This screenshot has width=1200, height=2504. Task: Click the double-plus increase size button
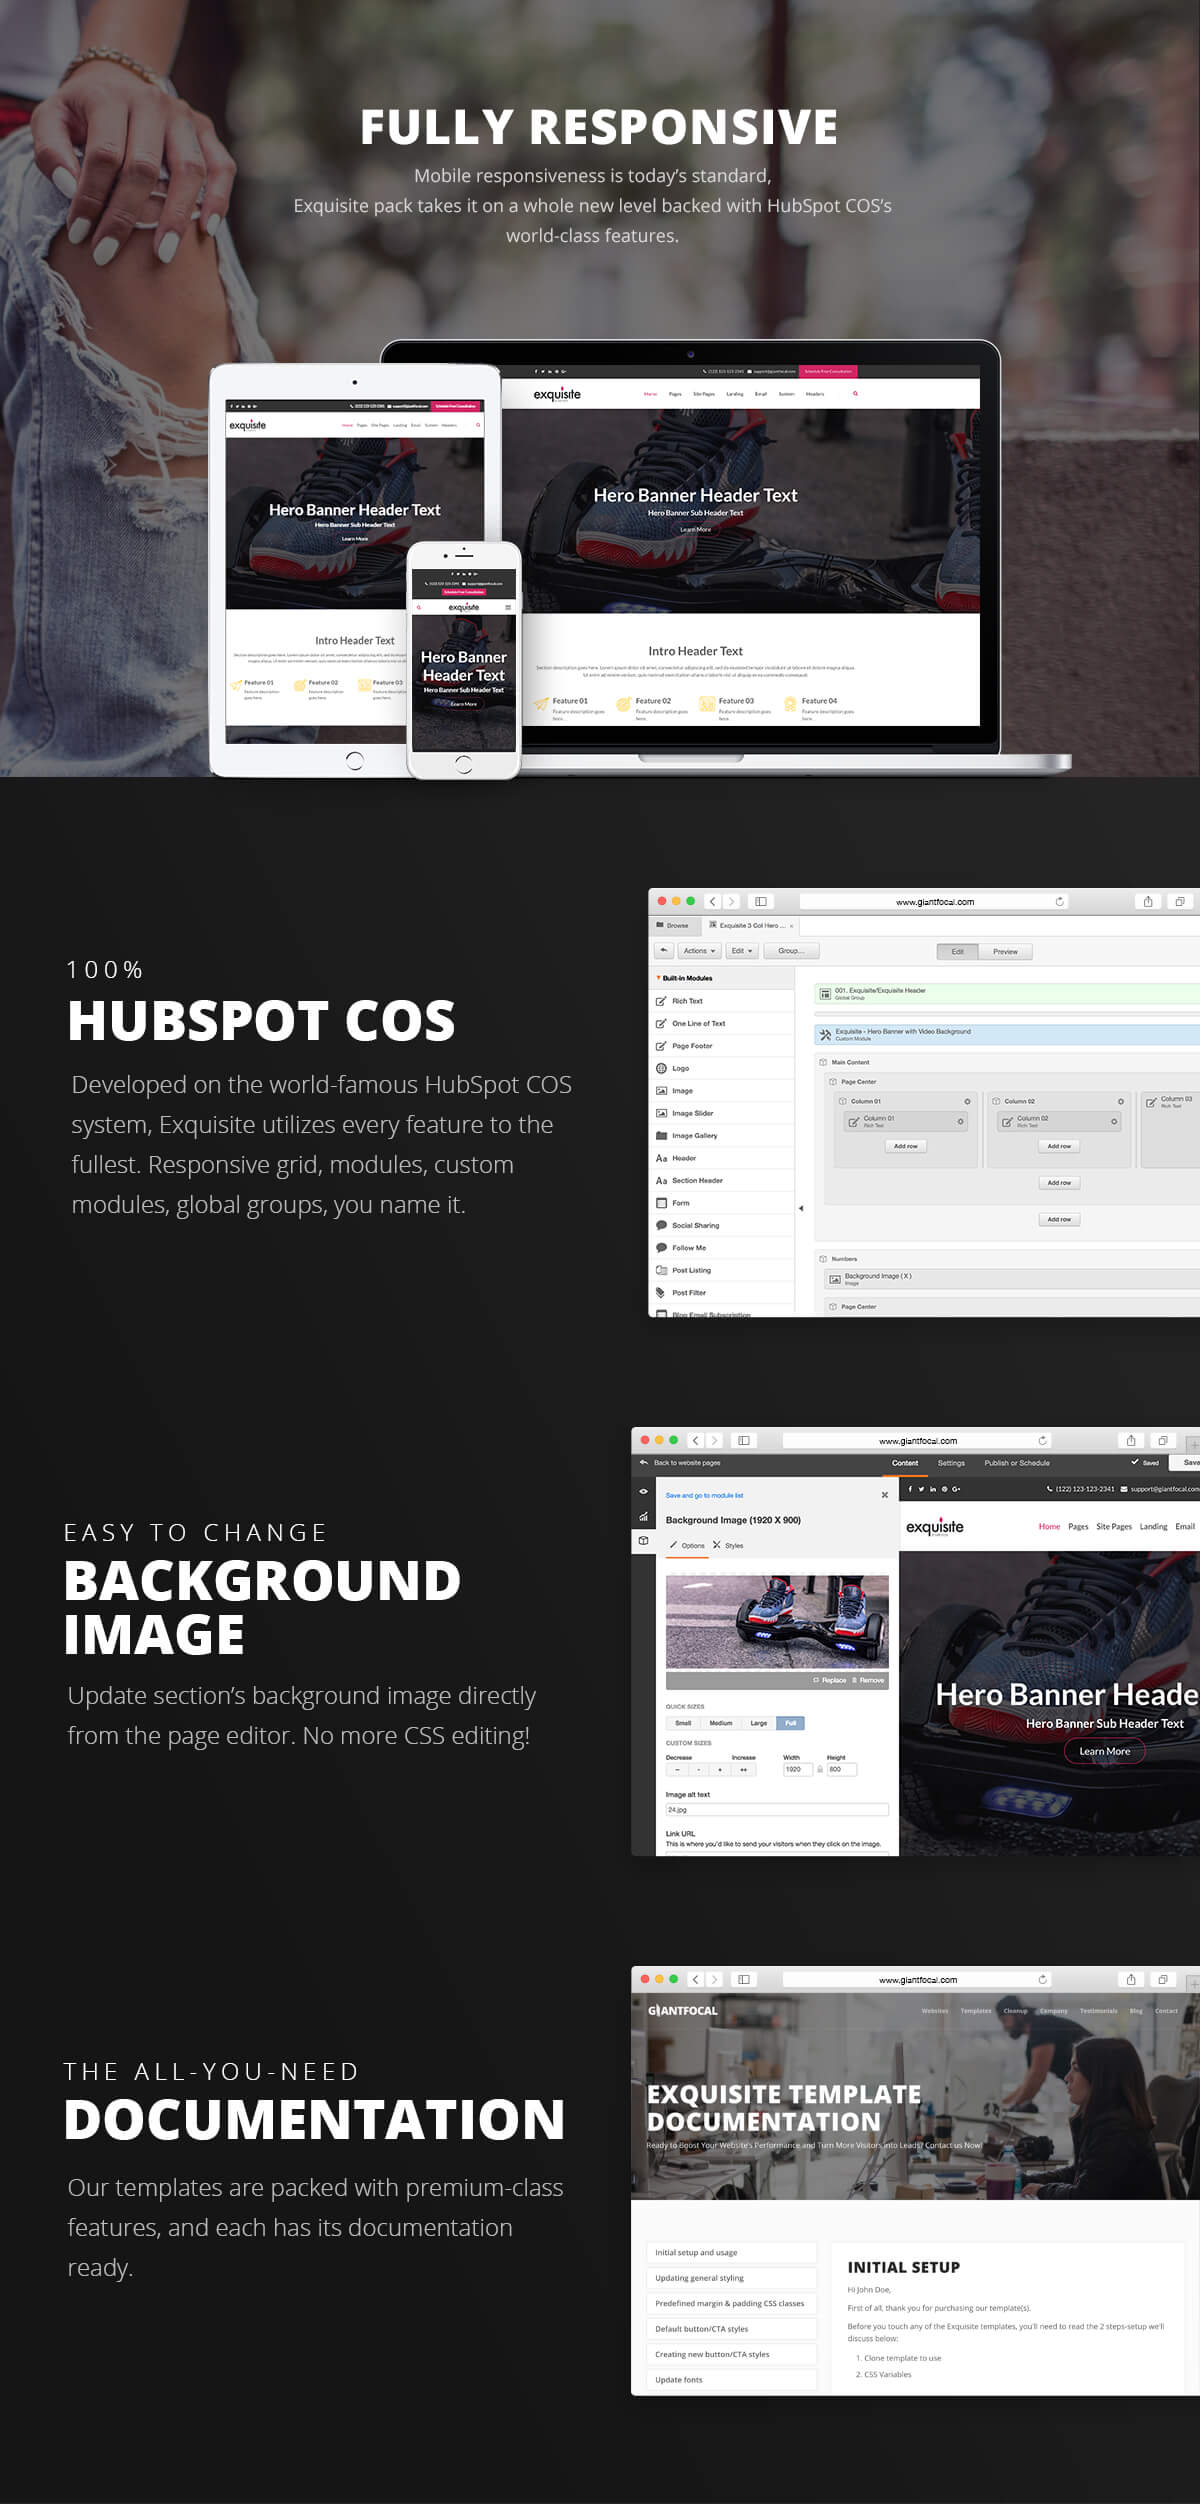[x=743, y=1769]
